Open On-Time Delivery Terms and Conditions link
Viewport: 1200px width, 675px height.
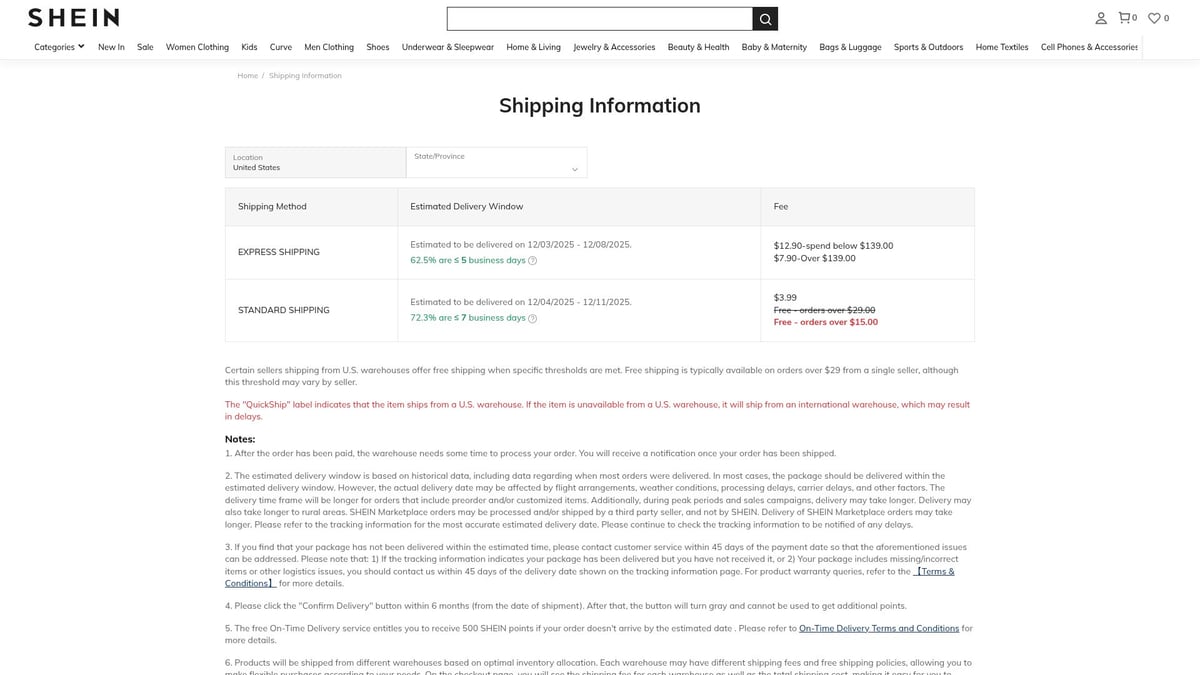point(878,628)
